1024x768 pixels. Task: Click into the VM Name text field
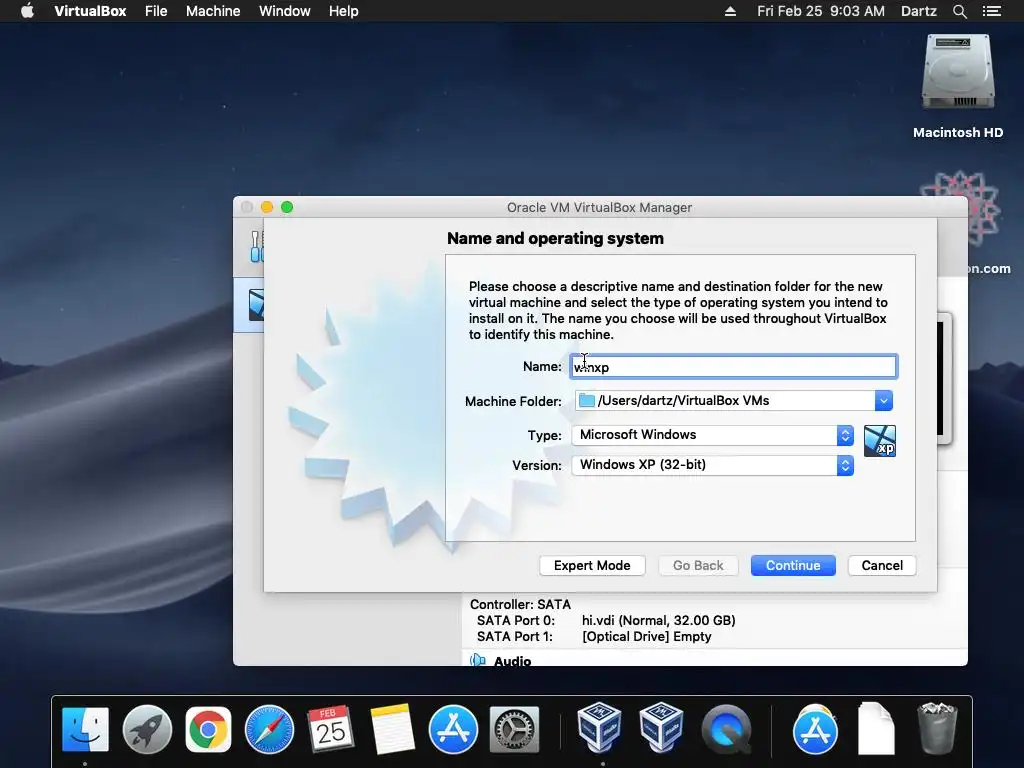click(733, 367)
